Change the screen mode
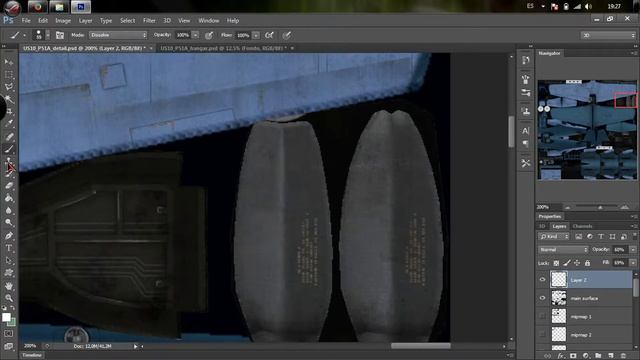Screen dimensions: 640x360 (9, 346)
